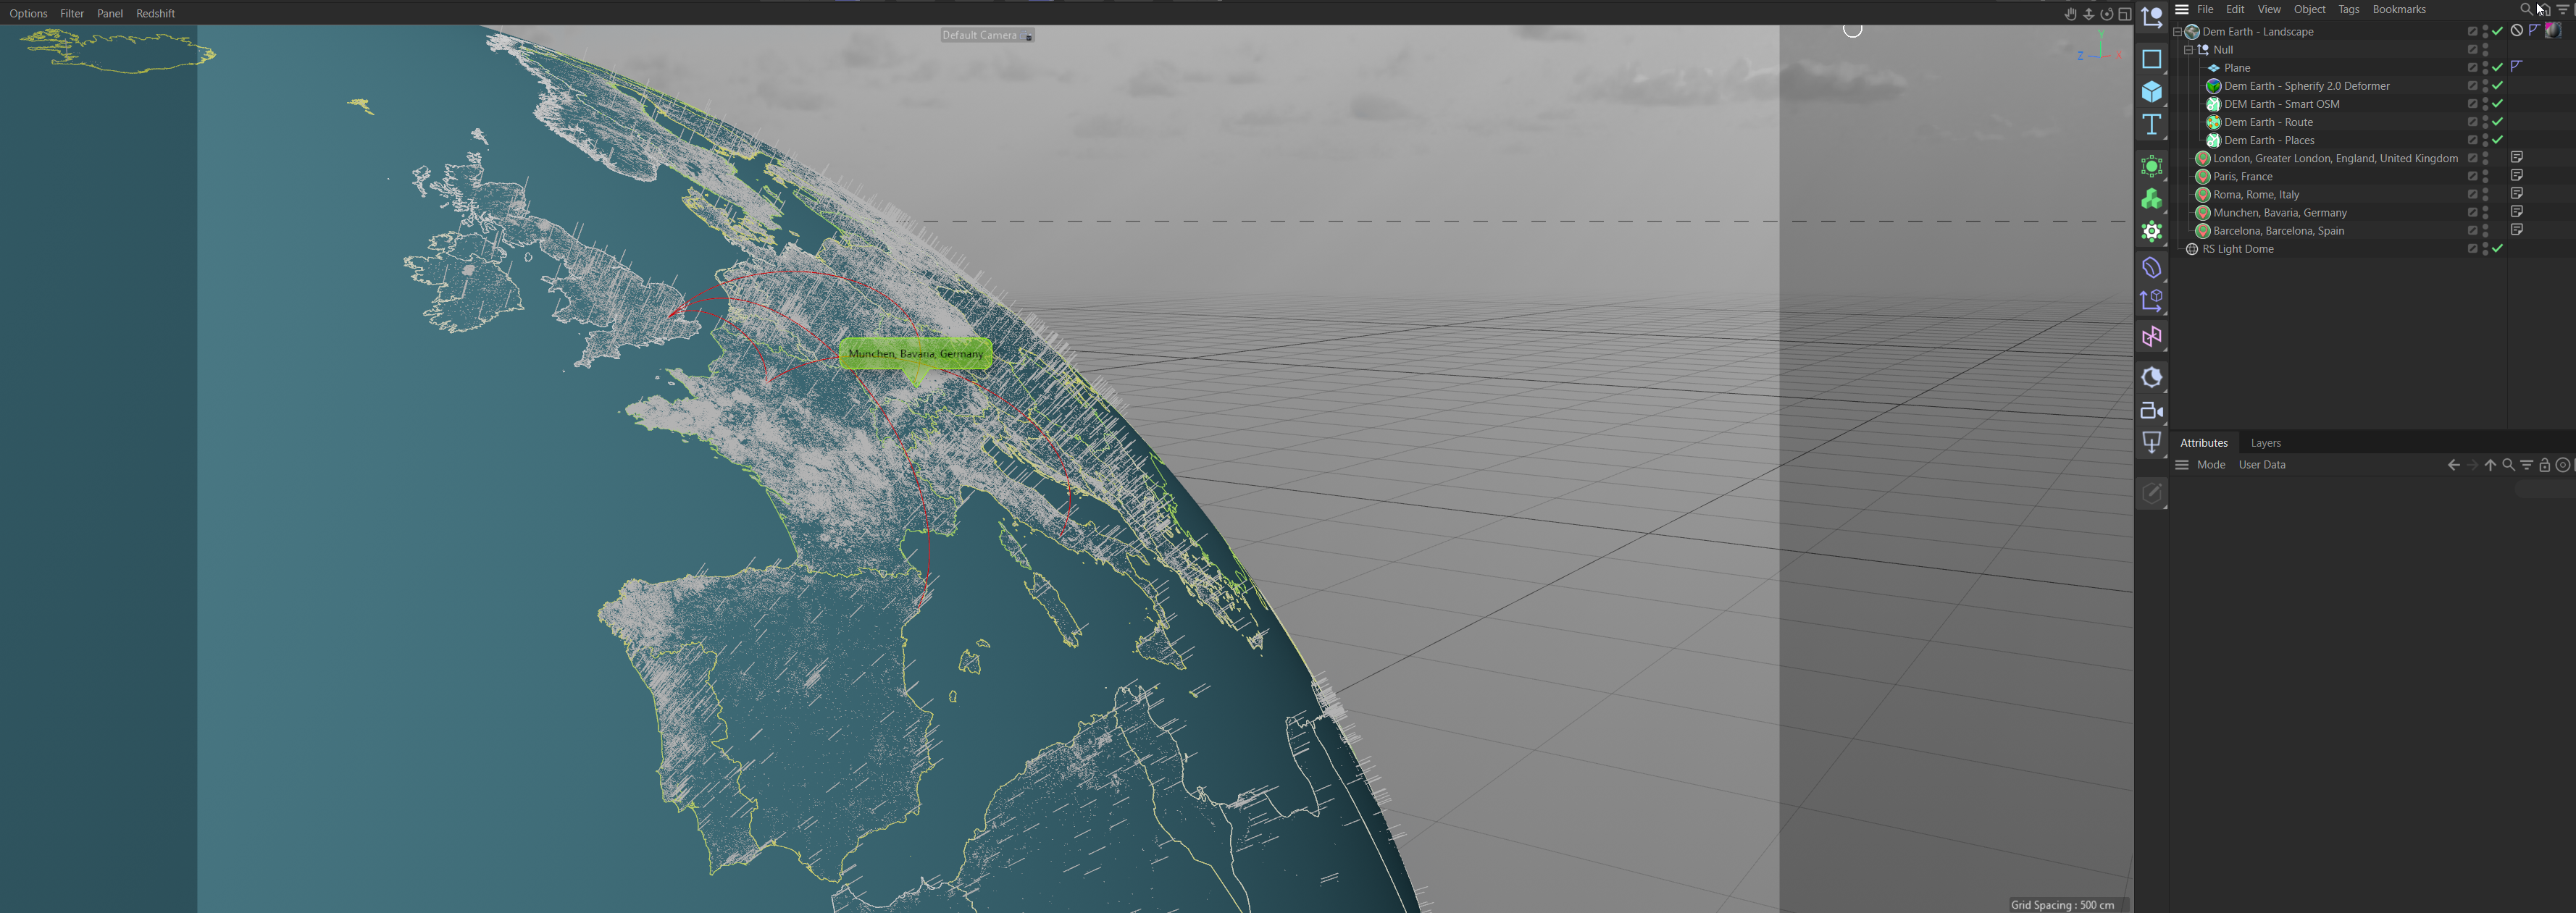Click the lock icon in Attributes toolbar
The image size is (2576, 913).
(x=2544, y=465)
